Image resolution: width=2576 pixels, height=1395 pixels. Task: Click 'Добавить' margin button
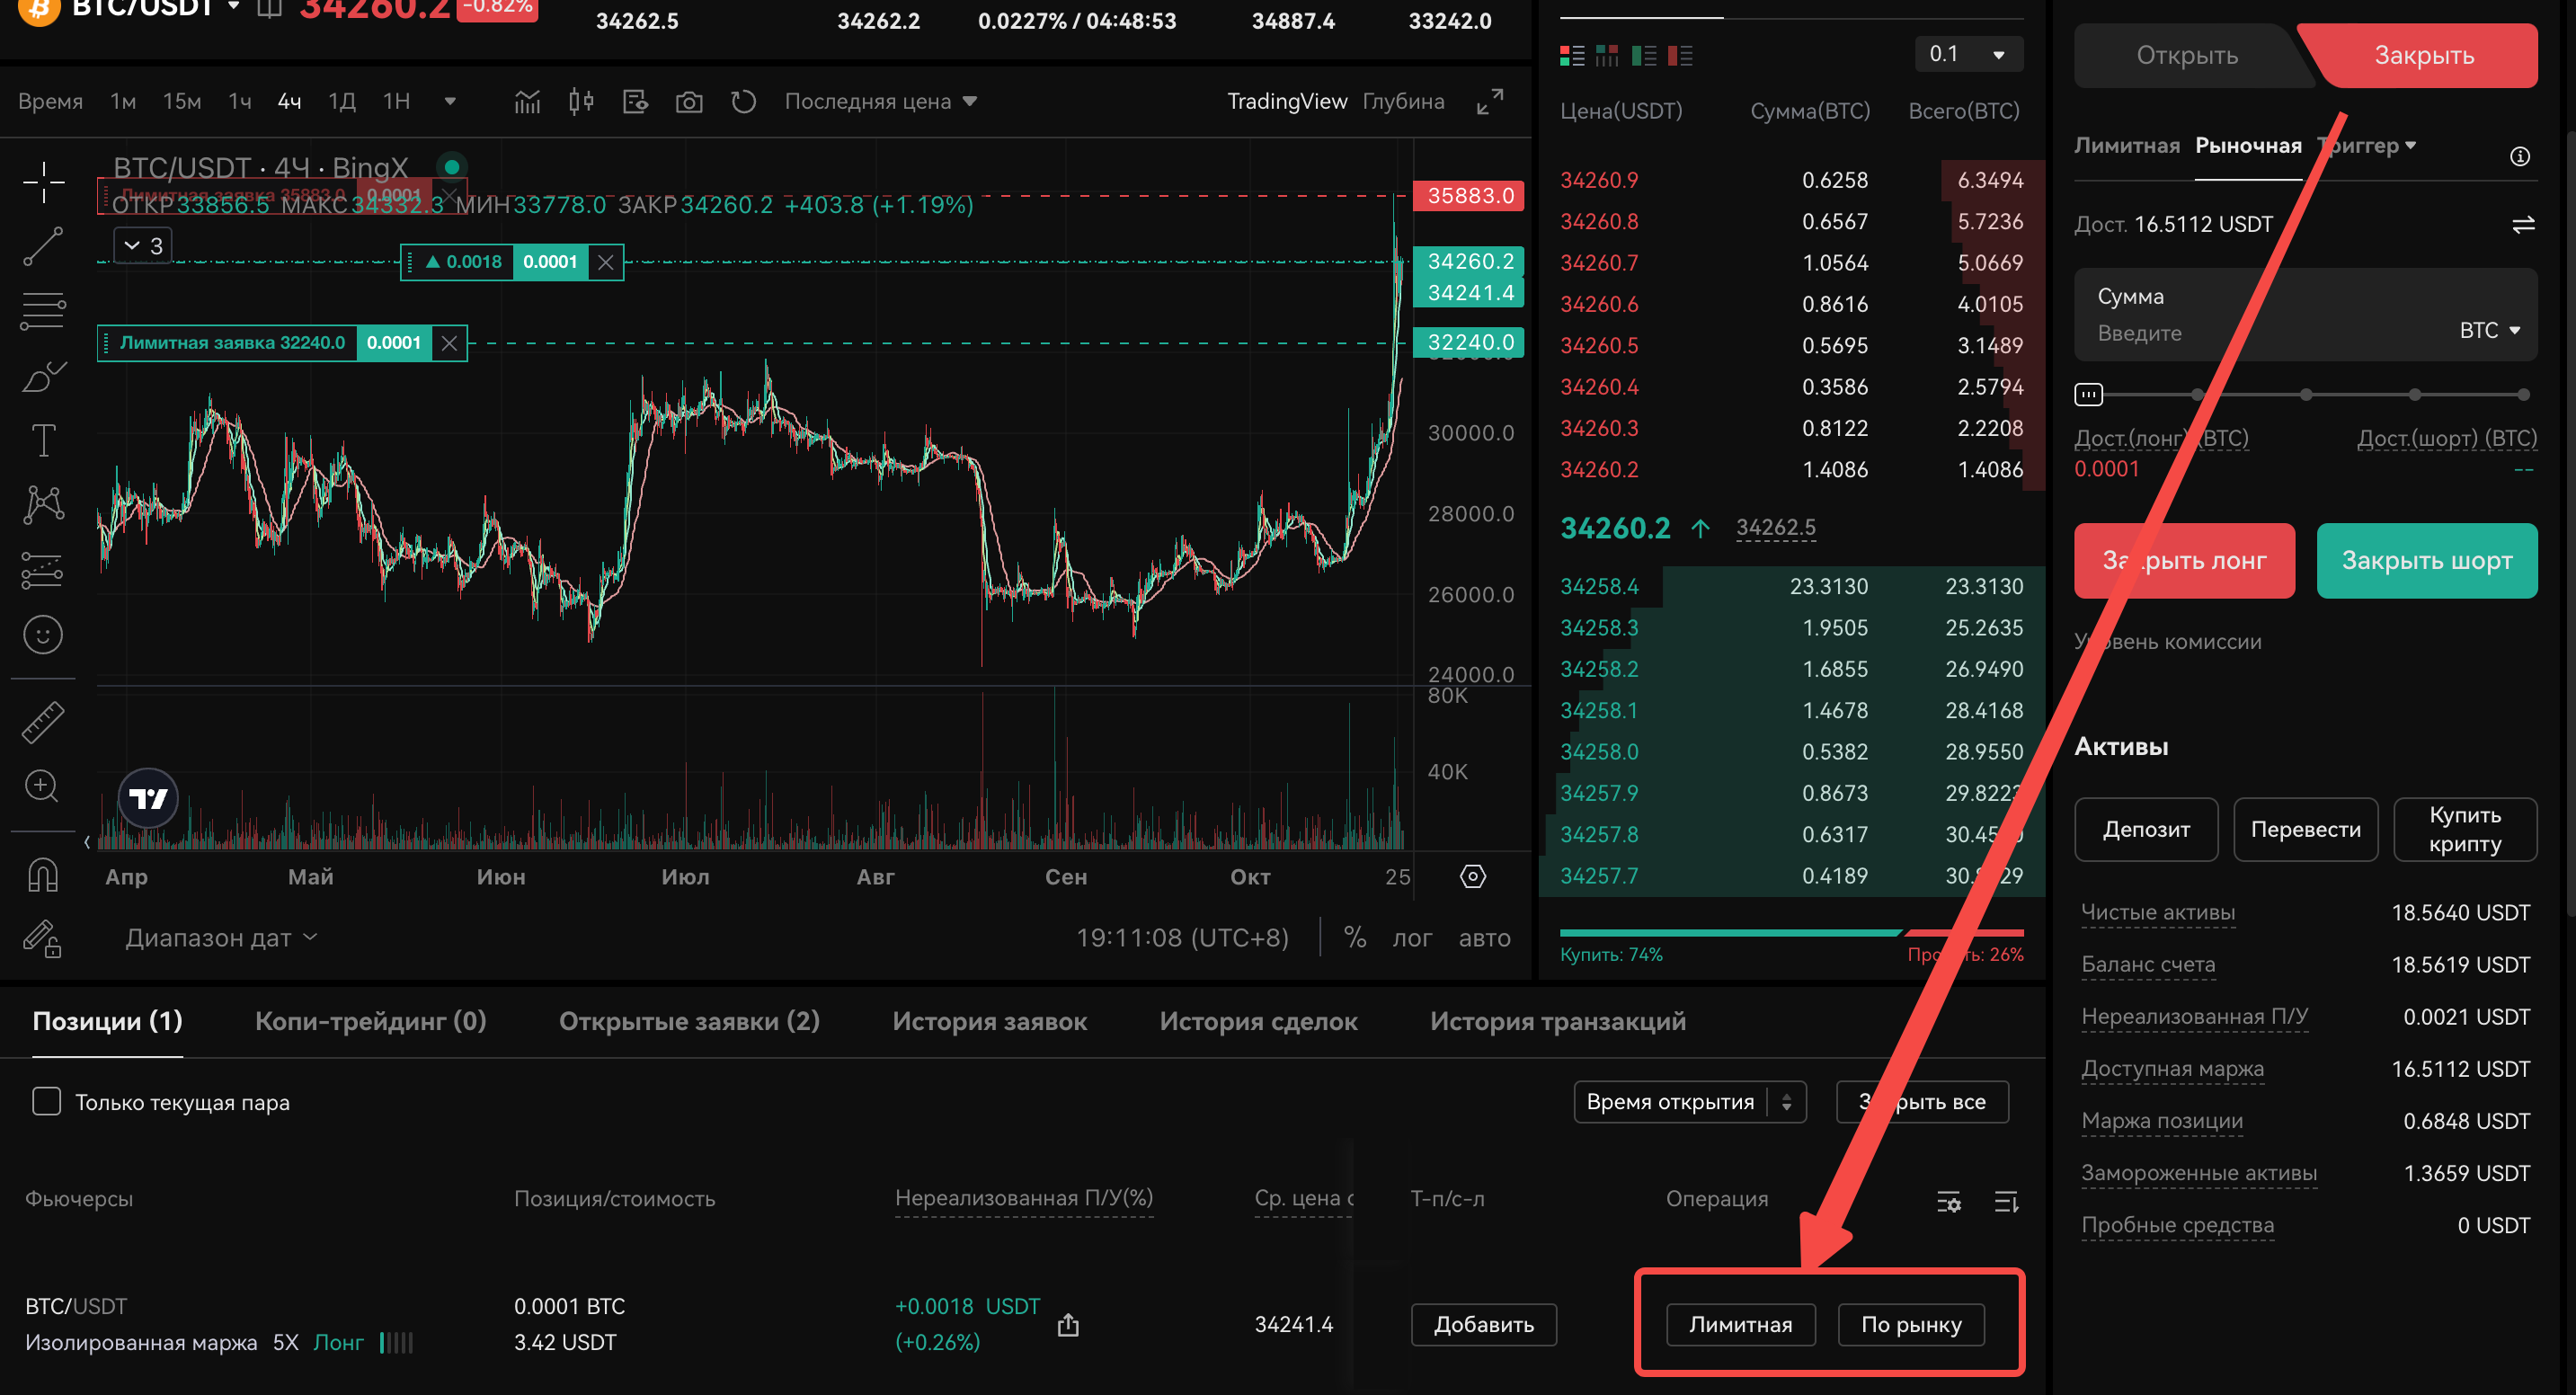[1483, 1324]
